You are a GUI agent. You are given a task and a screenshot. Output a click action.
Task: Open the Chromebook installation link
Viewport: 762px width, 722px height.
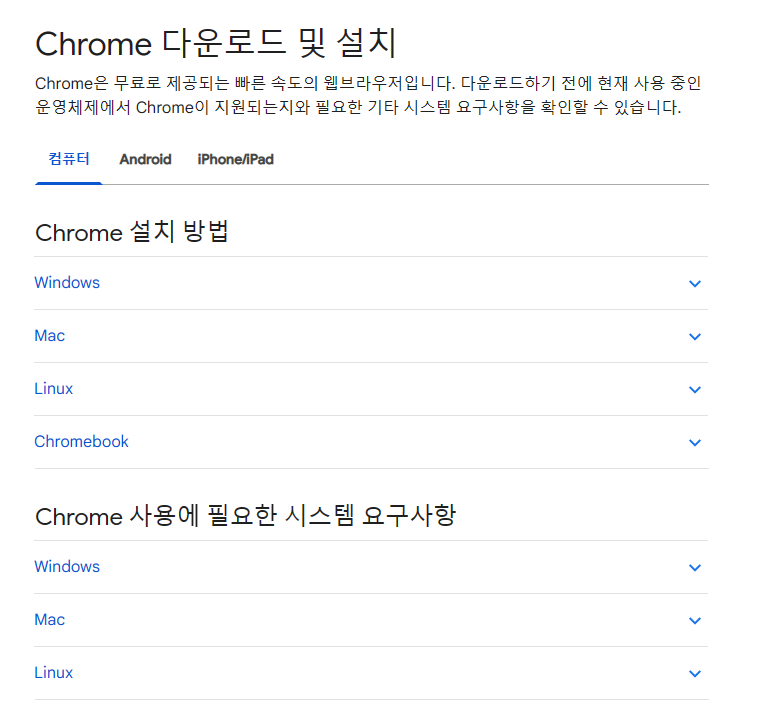click(81, 442)
